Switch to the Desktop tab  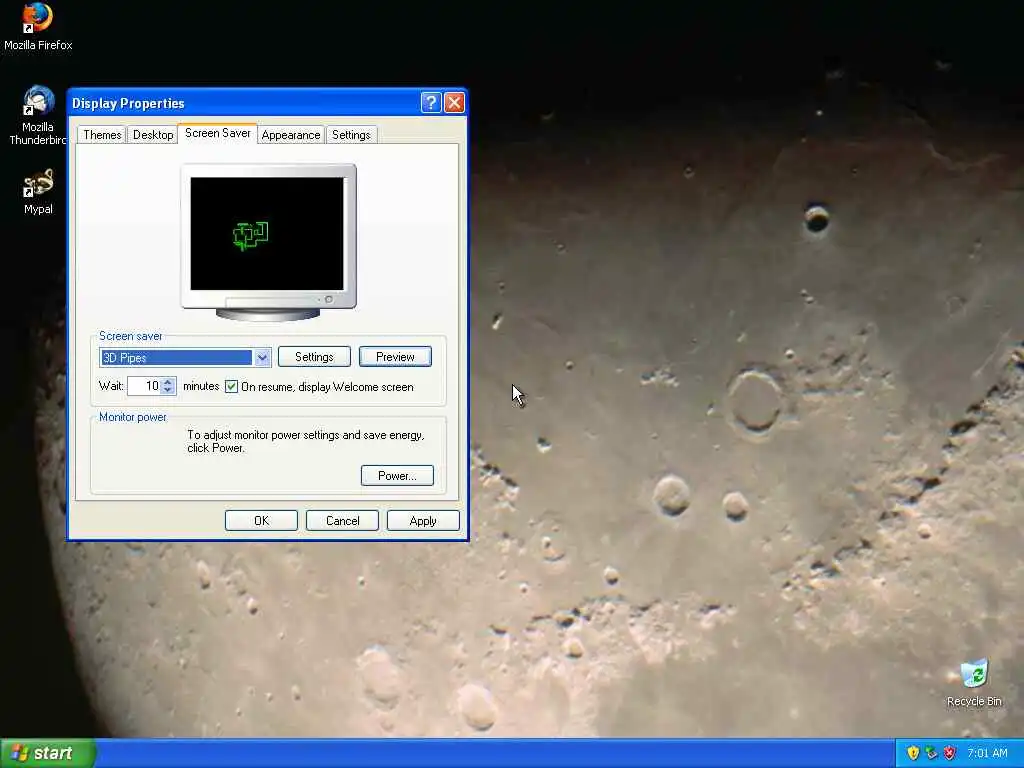click(153, 135)
